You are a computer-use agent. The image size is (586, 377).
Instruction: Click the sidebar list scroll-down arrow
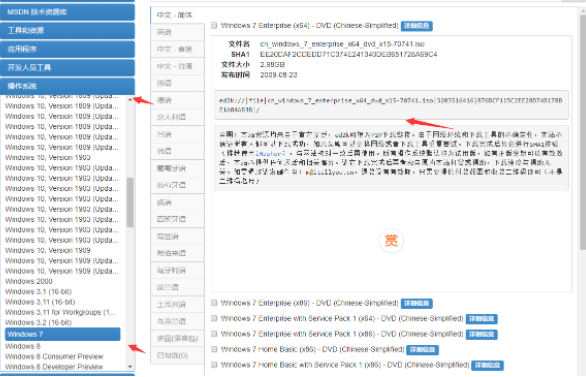(130, 367)
